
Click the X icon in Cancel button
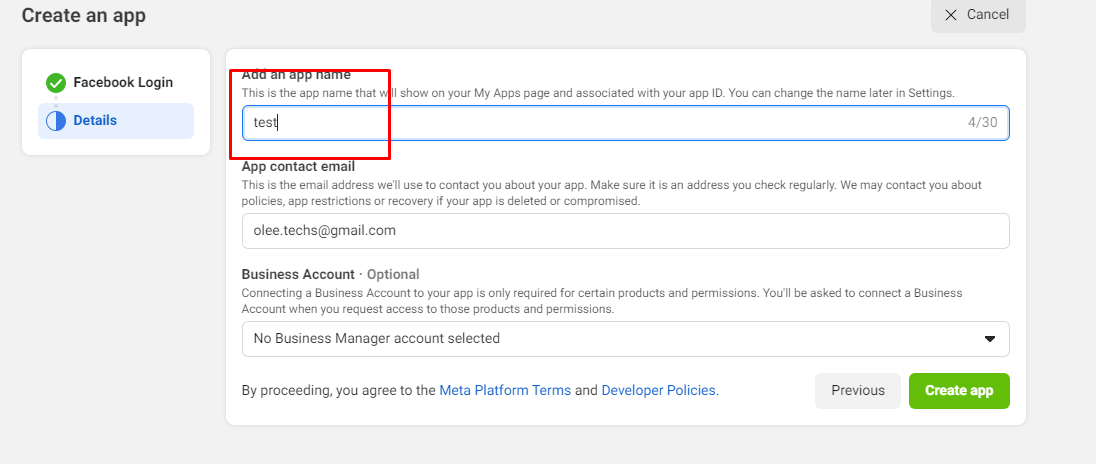click(950, 15)
